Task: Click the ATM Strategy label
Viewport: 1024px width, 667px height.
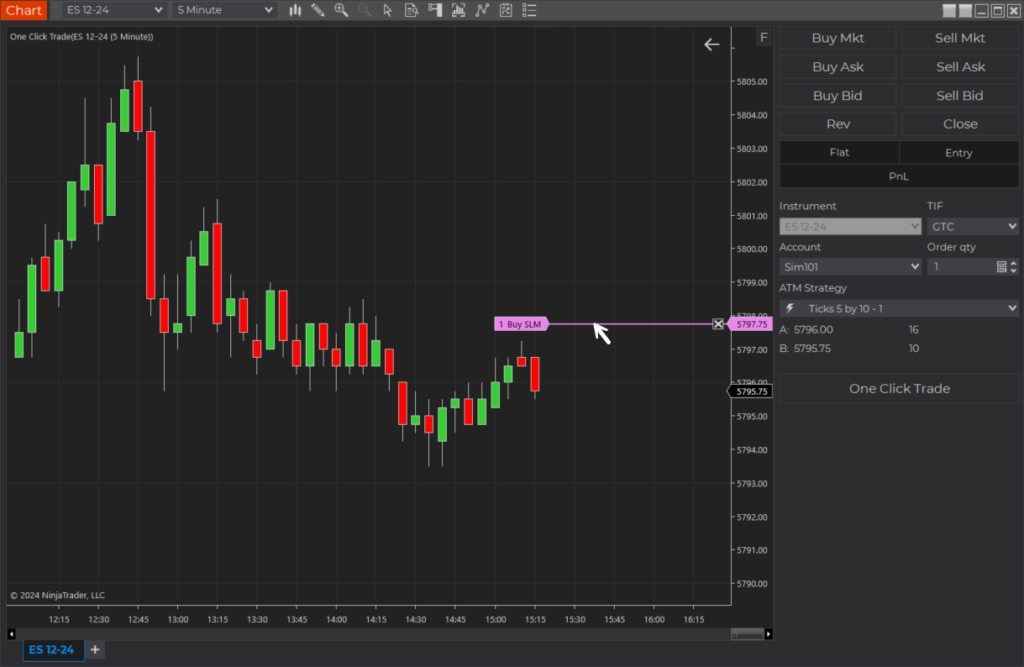Action: coord(812,288)
